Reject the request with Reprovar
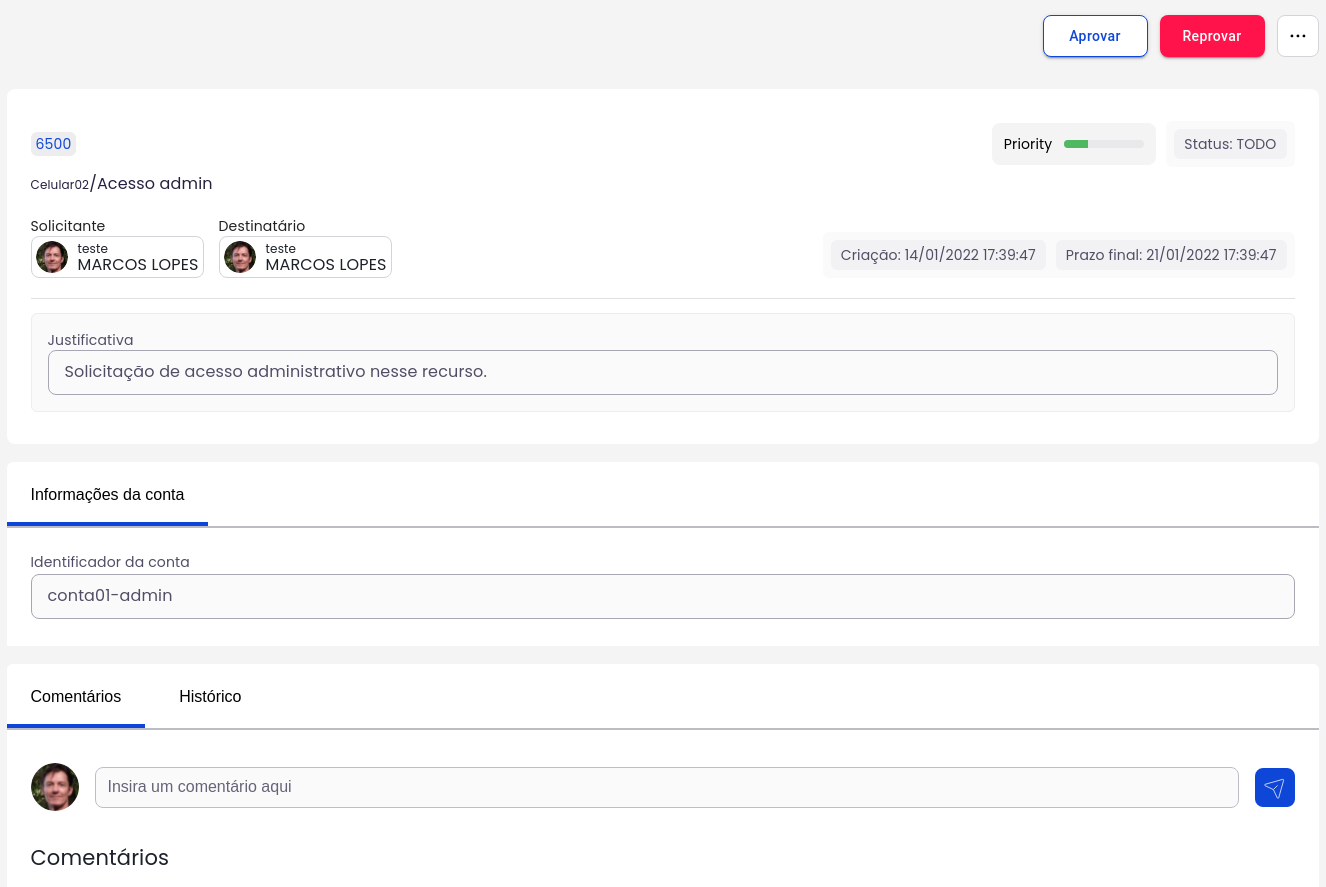Screen dimensions: 1326x887 1211,36
